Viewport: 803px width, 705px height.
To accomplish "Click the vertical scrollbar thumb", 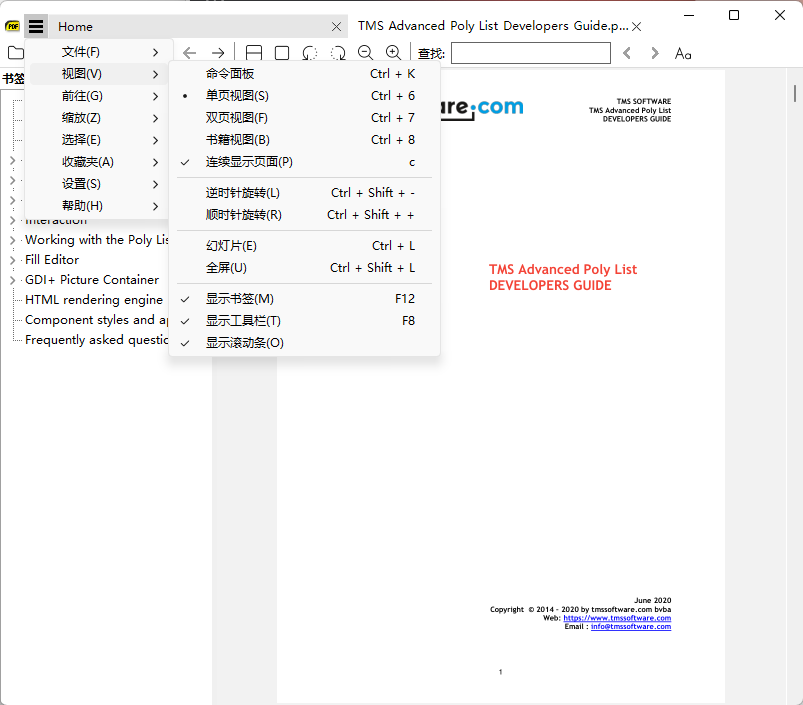I will coord(795,93).
